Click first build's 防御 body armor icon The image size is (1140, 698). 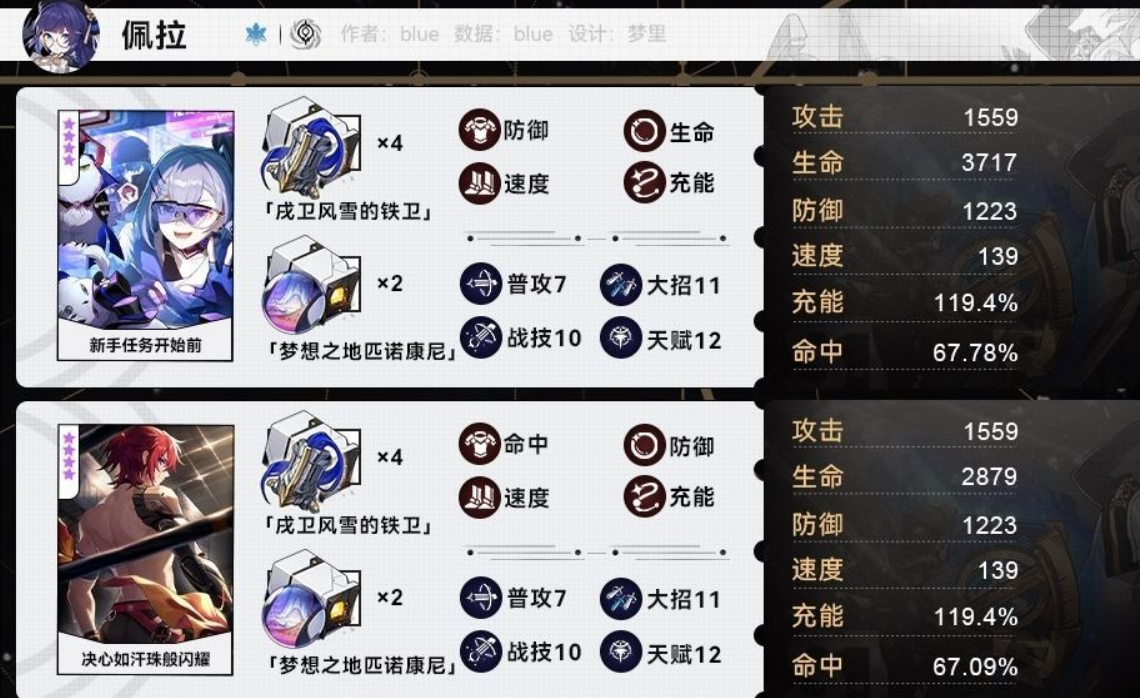479,129
